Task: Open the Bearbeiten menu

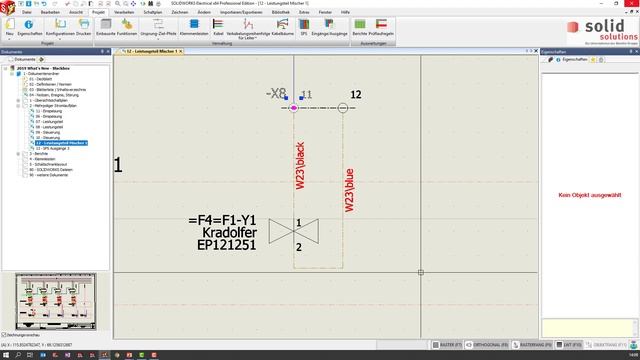Action: pos(50,12)
